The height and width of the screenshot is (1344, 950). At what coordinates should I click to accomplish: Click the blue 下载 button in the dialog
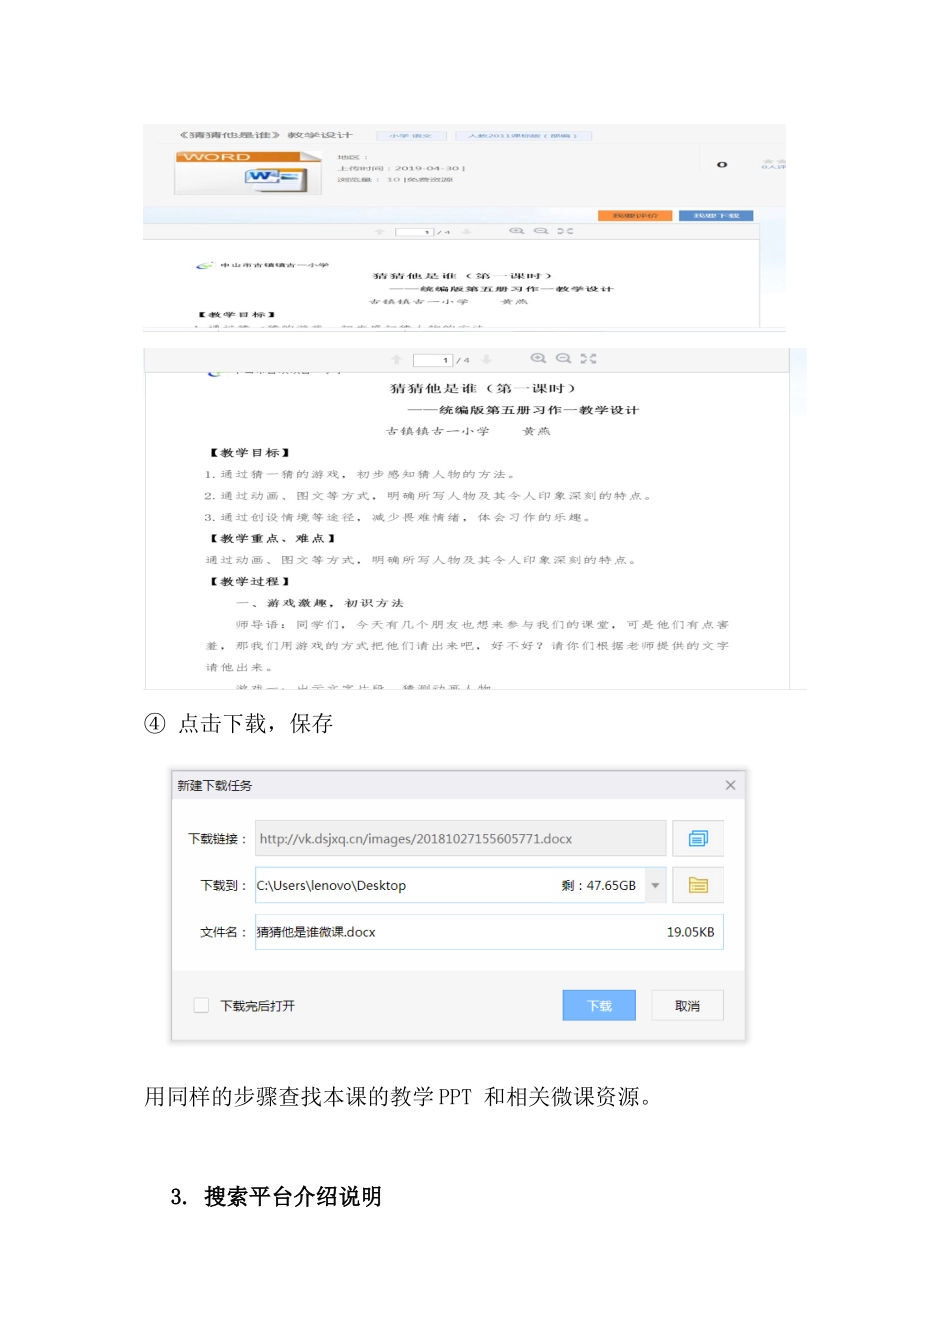coord(599,1005)
